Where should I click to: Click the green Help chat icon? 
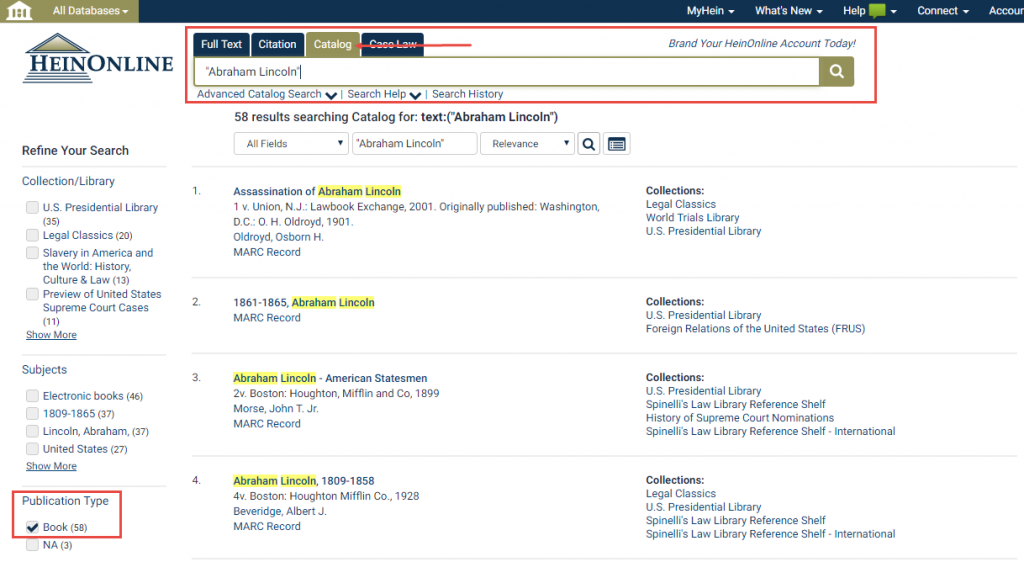(877, 10)
